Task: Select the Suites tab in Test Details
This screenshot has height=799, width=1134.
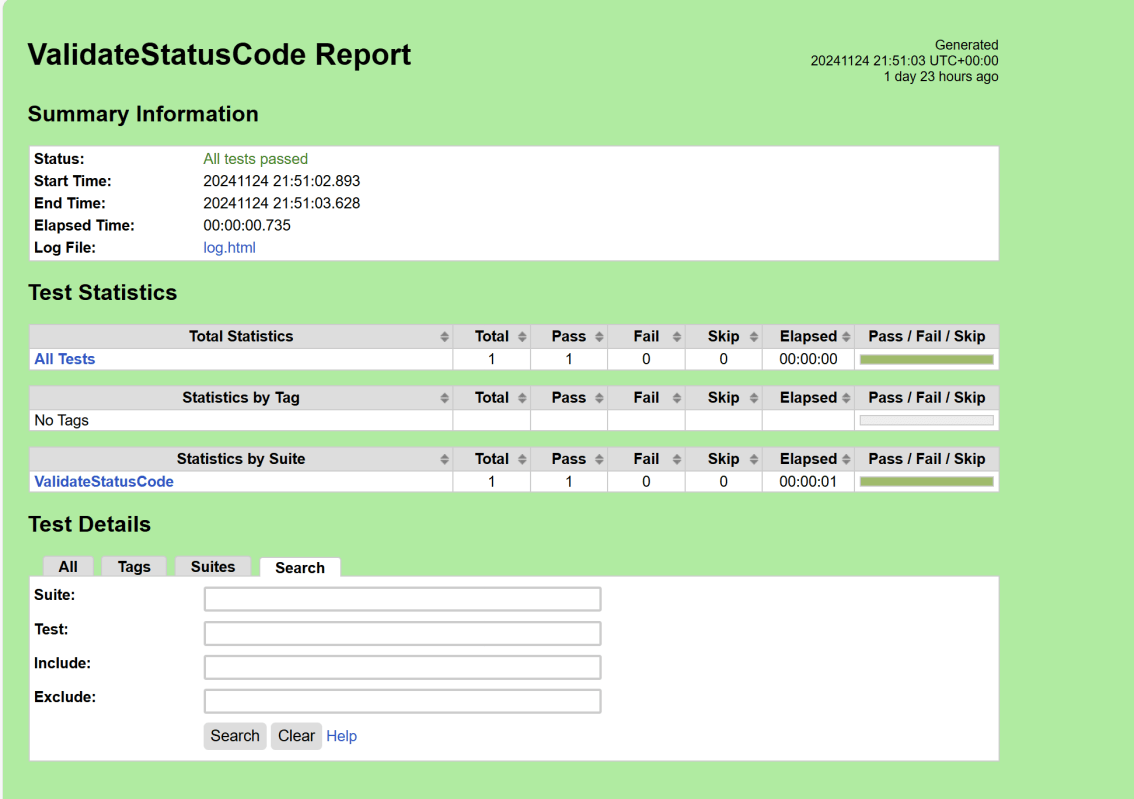Action: 213,567
